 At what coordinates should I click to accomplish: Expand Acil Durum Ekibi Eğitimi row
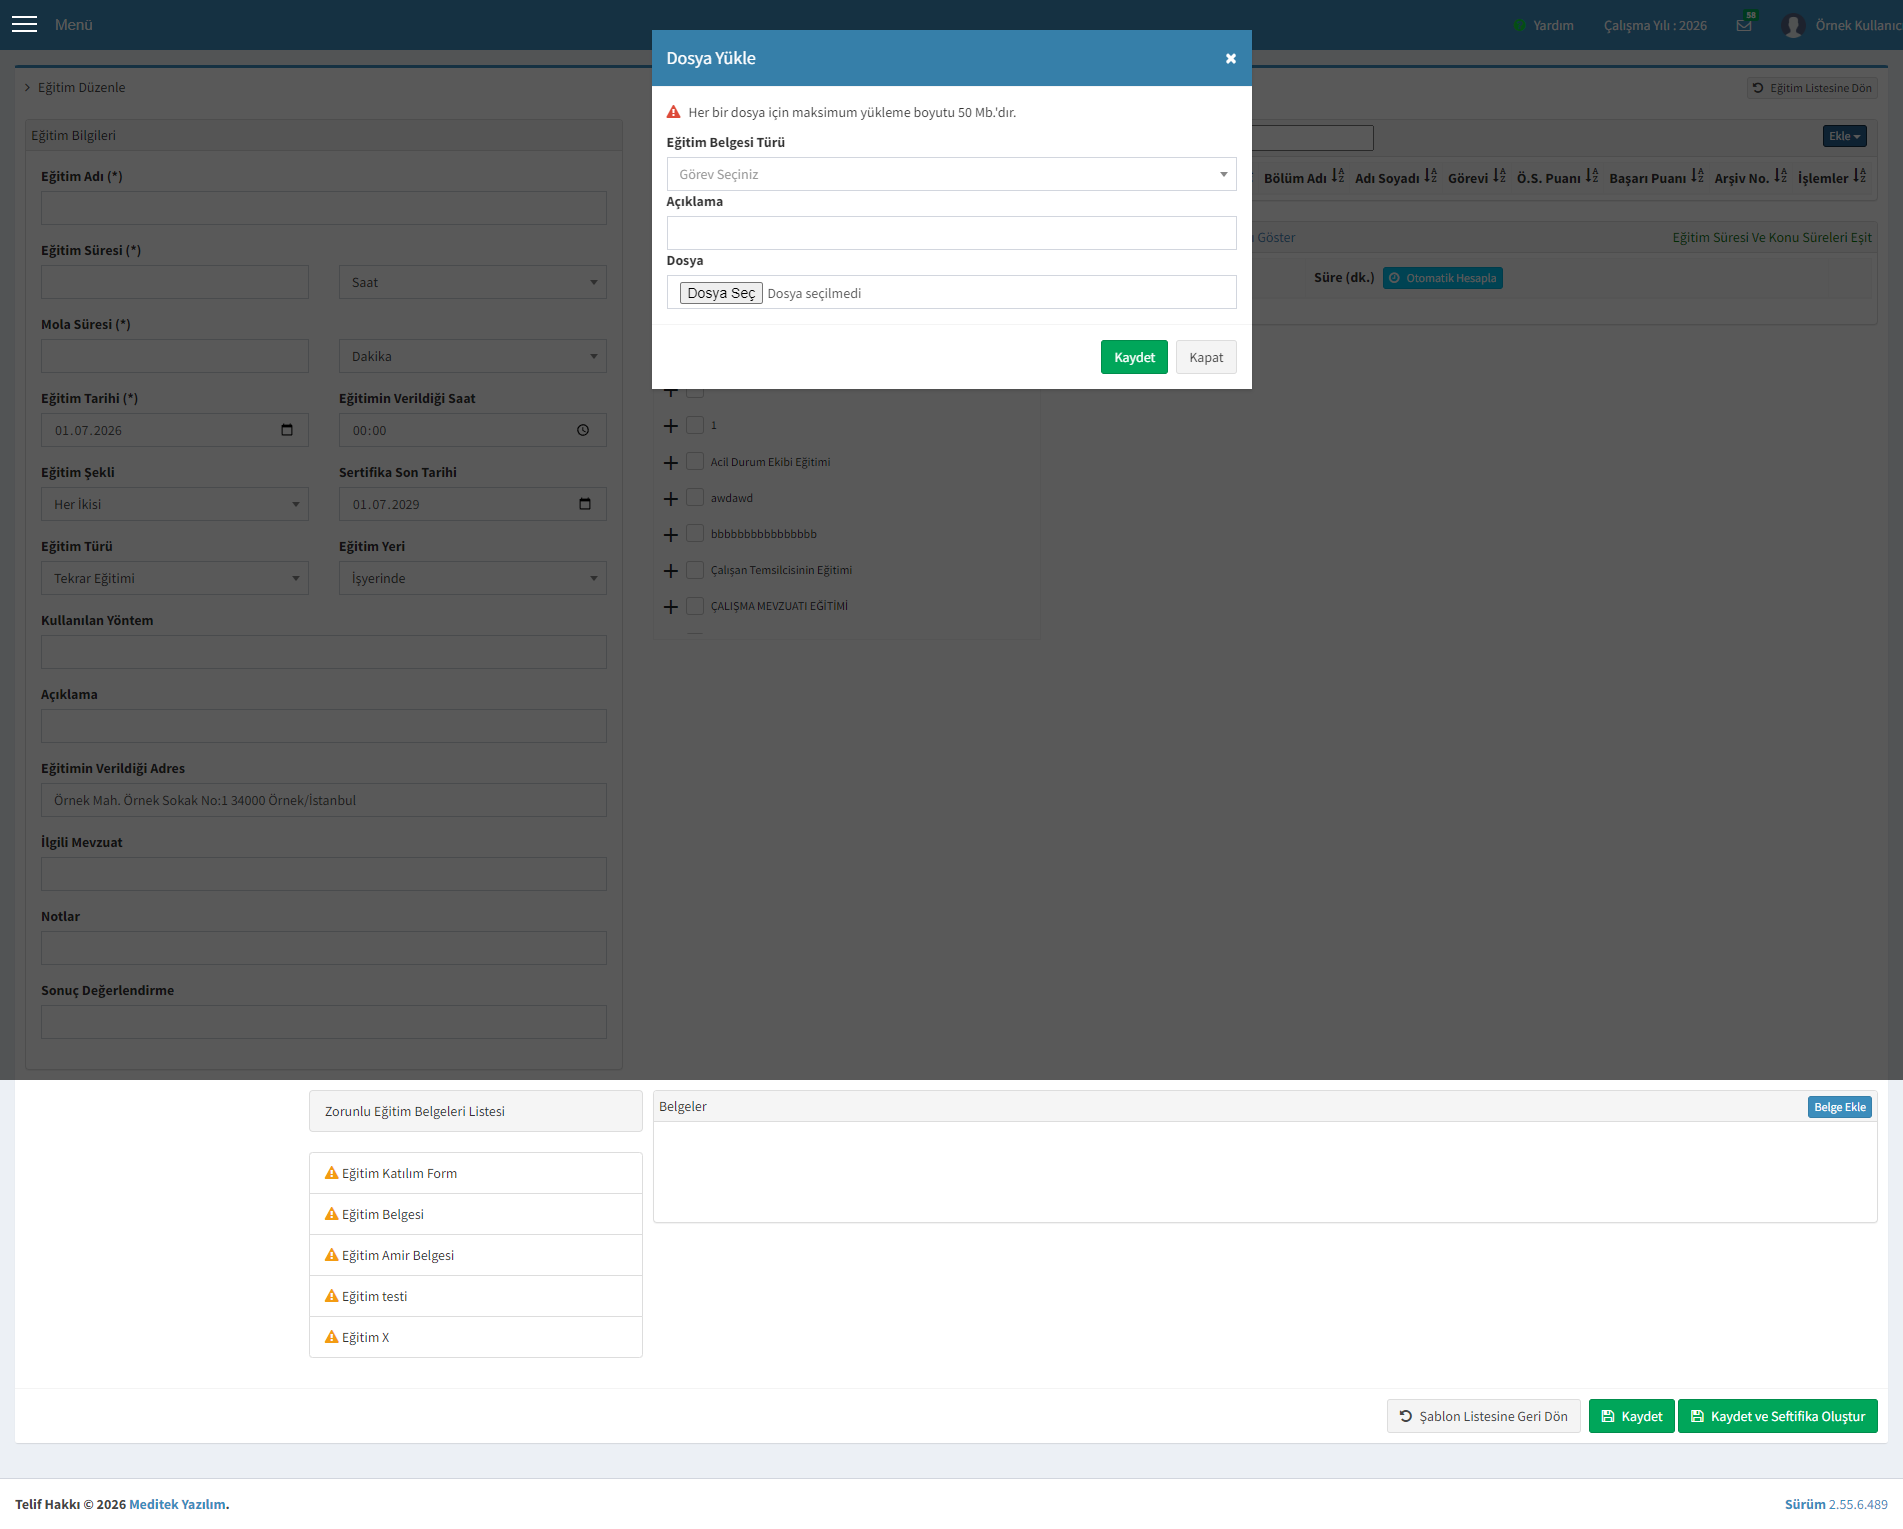coord(671,463)
